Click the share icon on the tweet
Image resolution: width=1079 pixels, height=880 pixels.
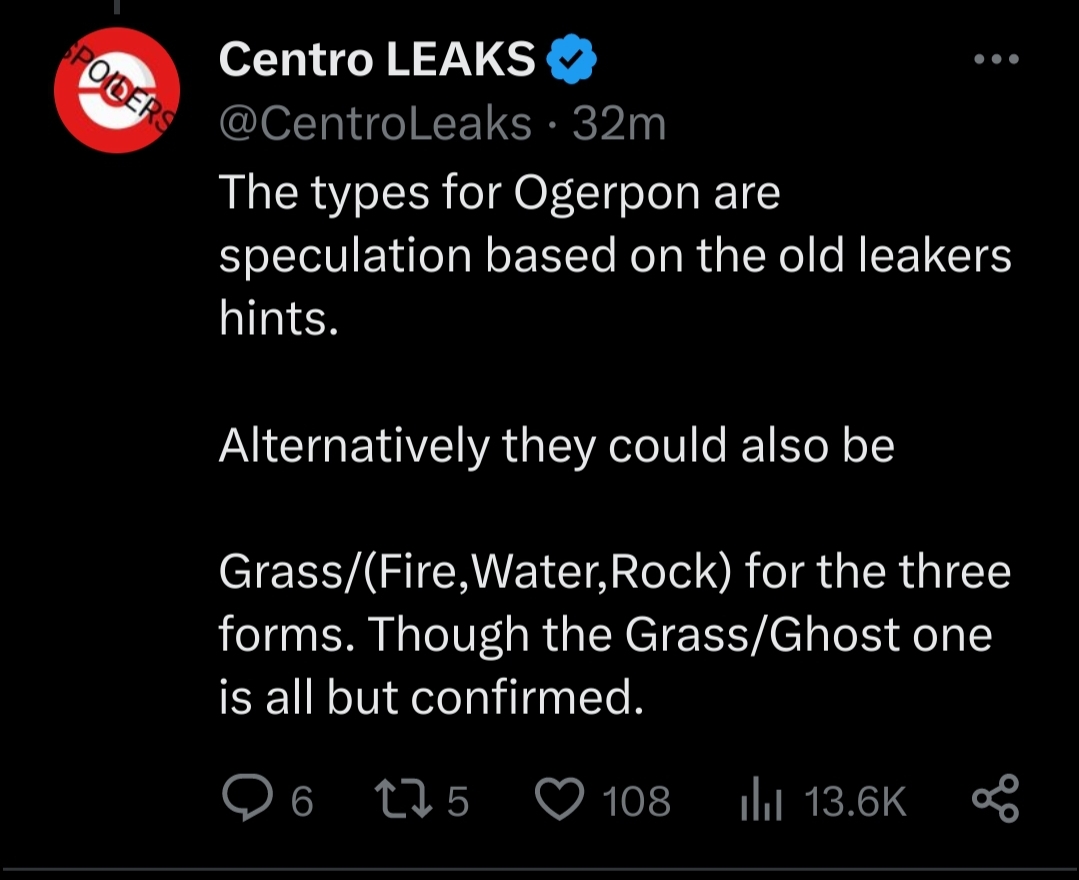[994, 799]
